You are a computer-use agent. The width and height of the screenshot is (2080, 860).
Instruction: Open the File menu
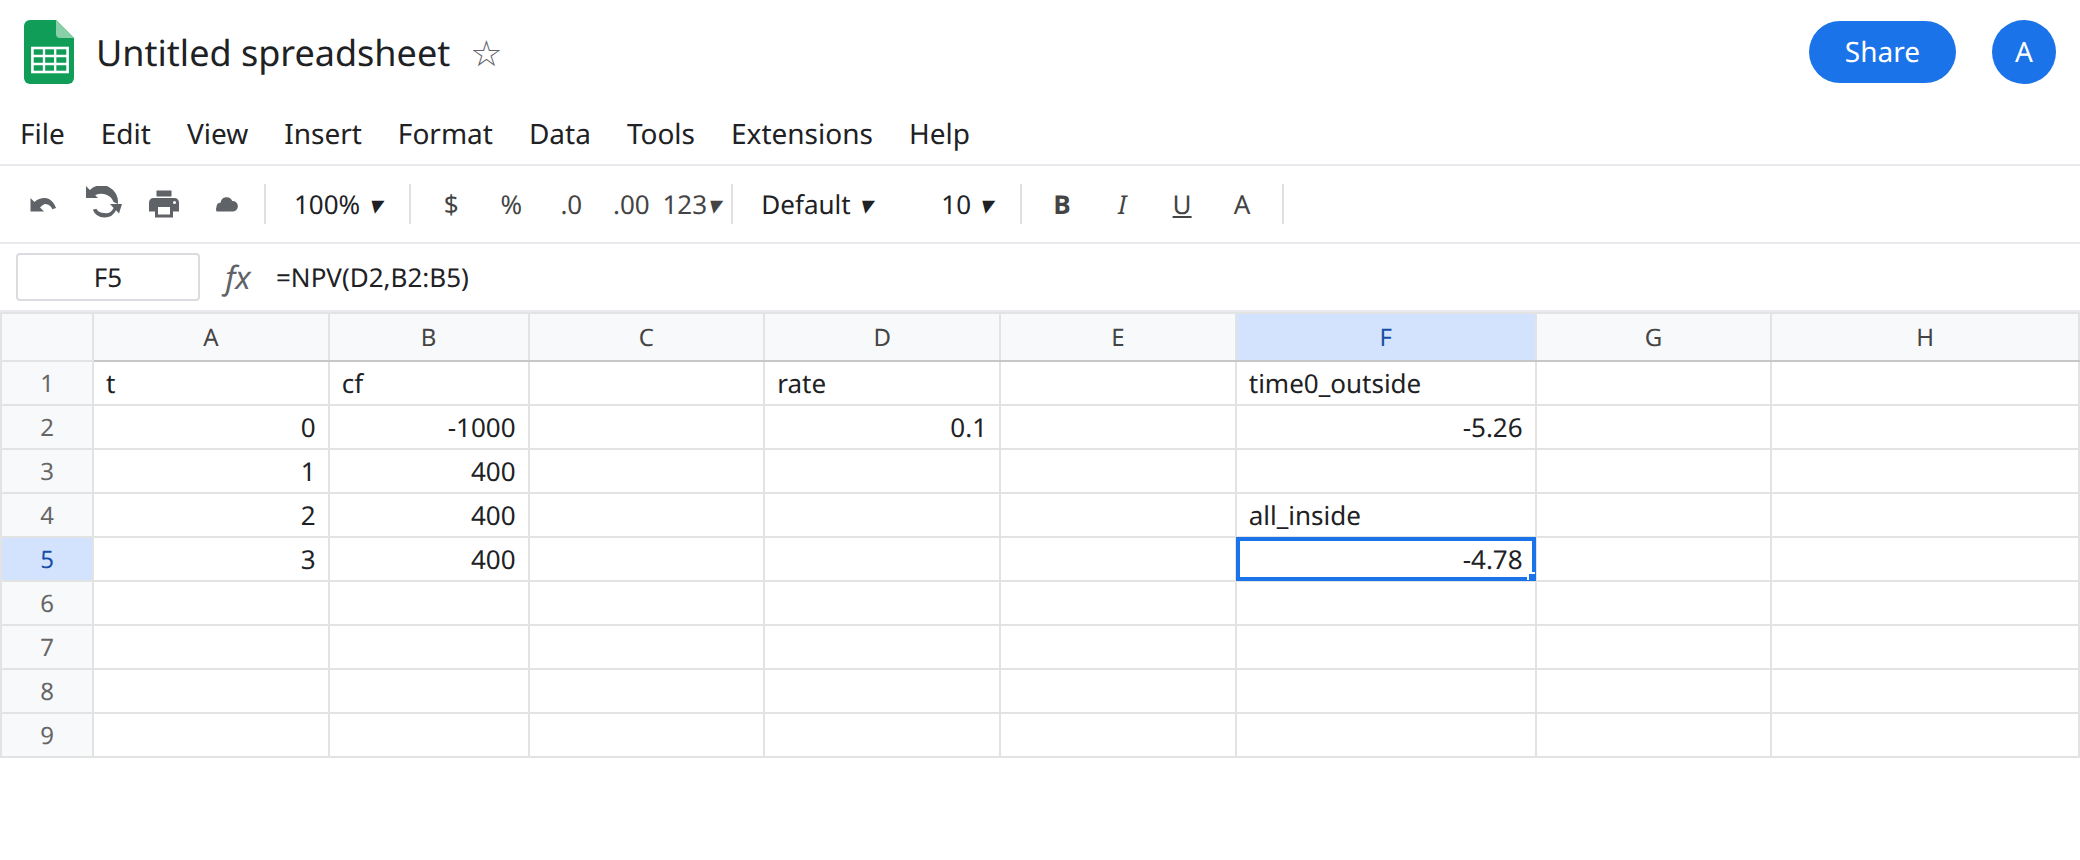[42, 134]
